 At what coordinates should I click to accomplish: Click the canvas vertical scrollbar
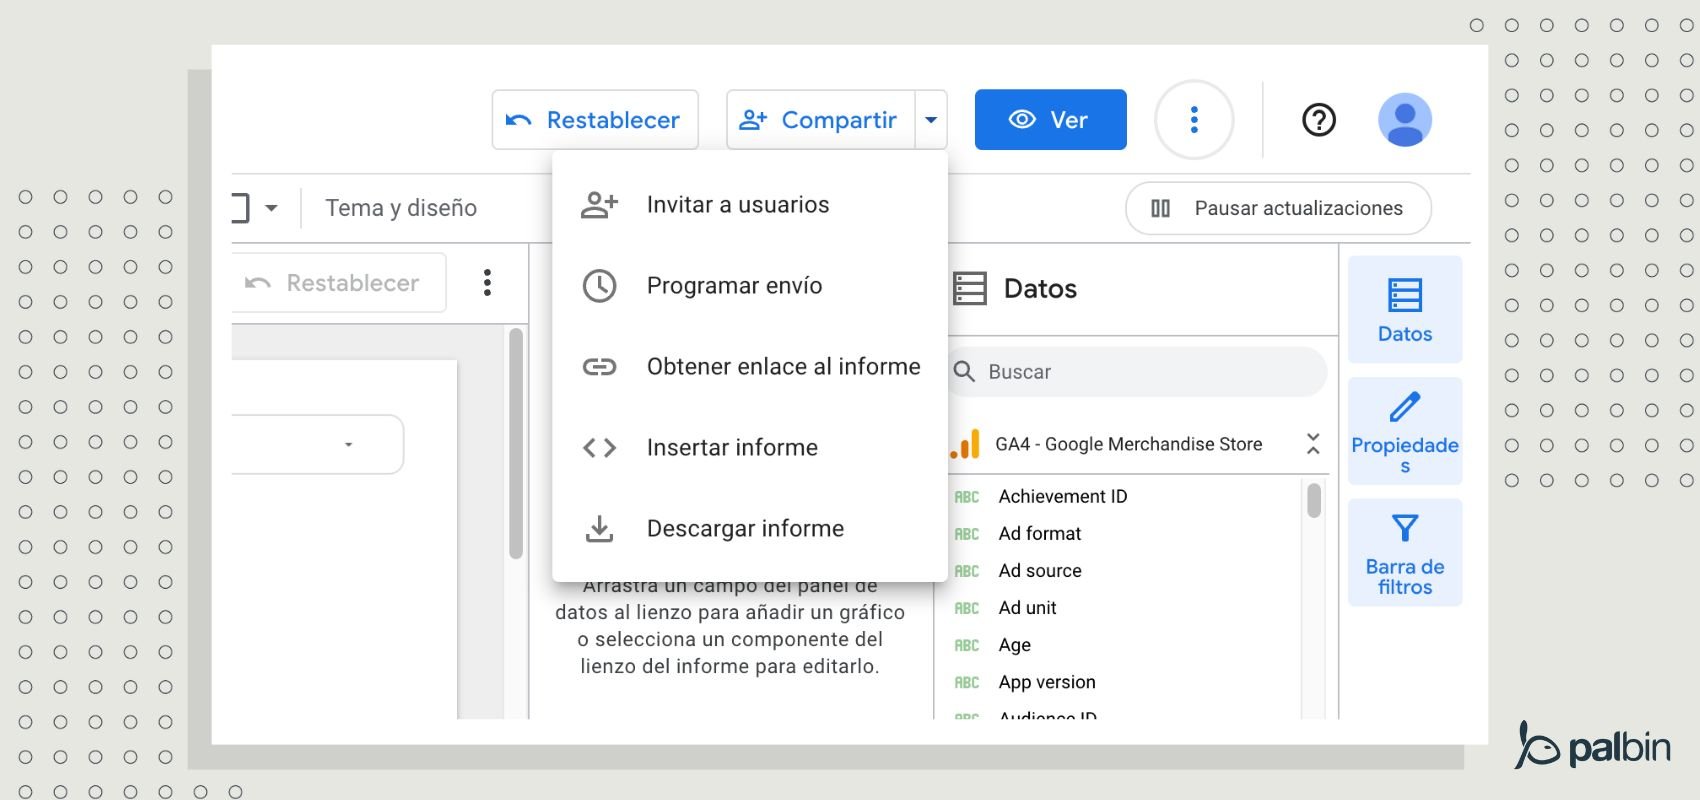(x=516, y=443)
